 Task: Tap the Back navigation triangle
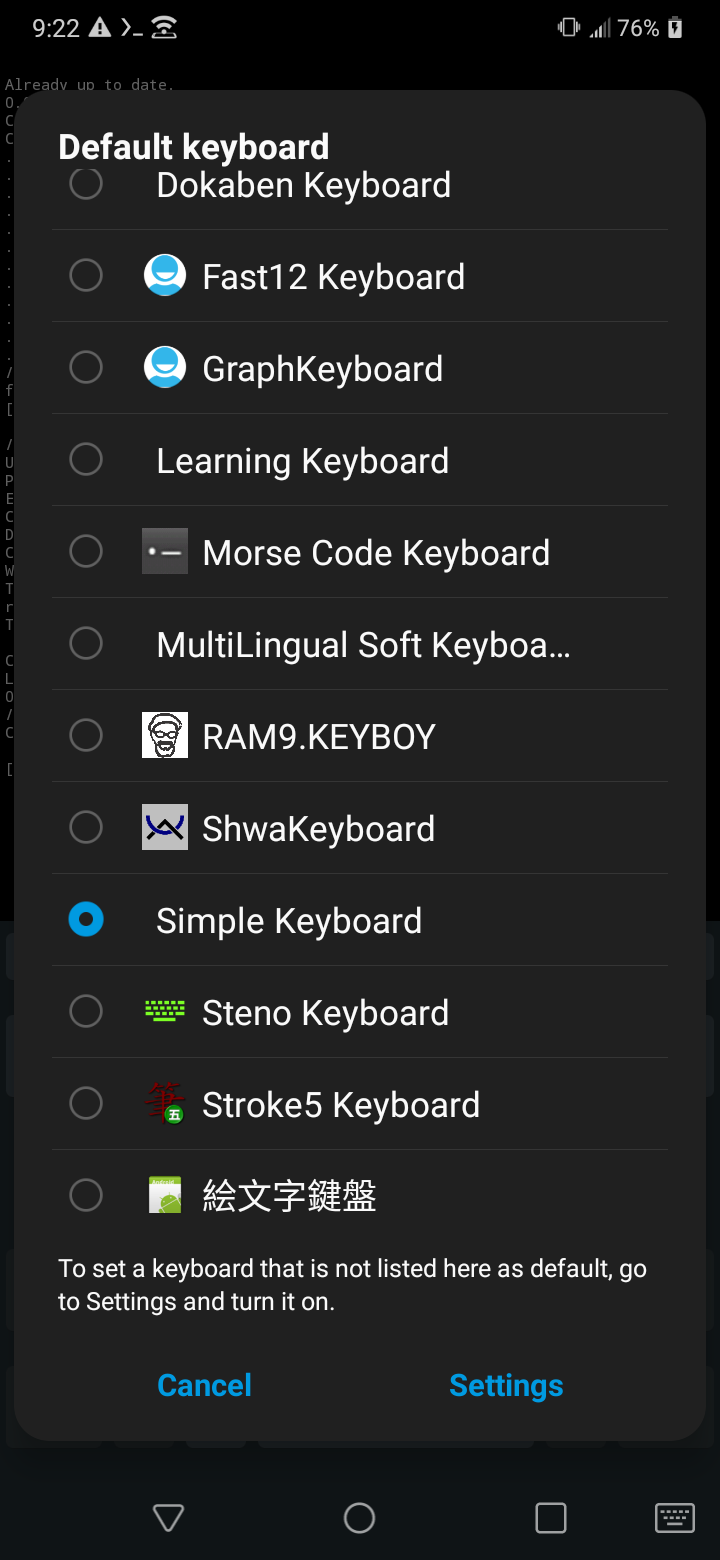click(167, 1517)
